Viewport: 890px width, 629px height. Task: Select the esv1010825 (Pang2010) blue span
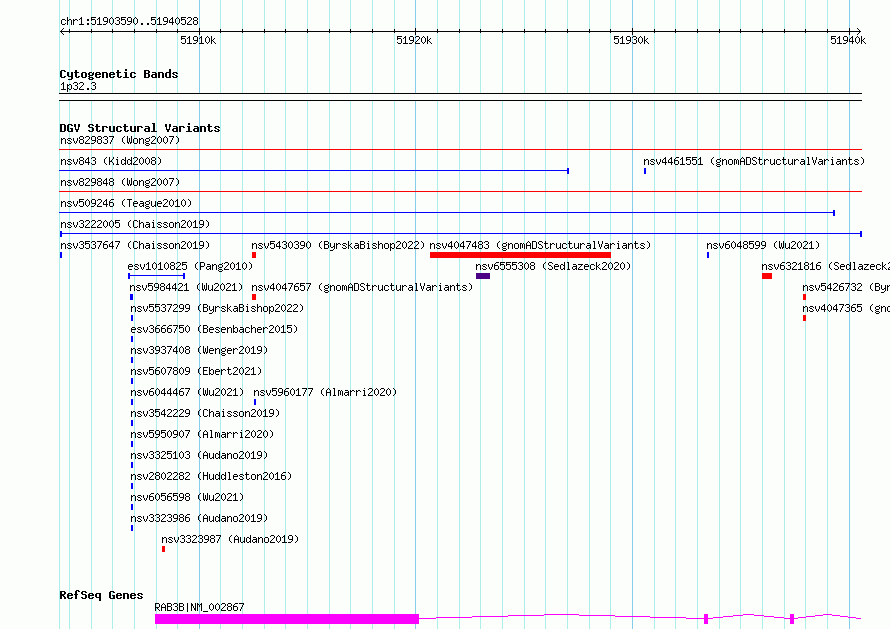point(157,276)
